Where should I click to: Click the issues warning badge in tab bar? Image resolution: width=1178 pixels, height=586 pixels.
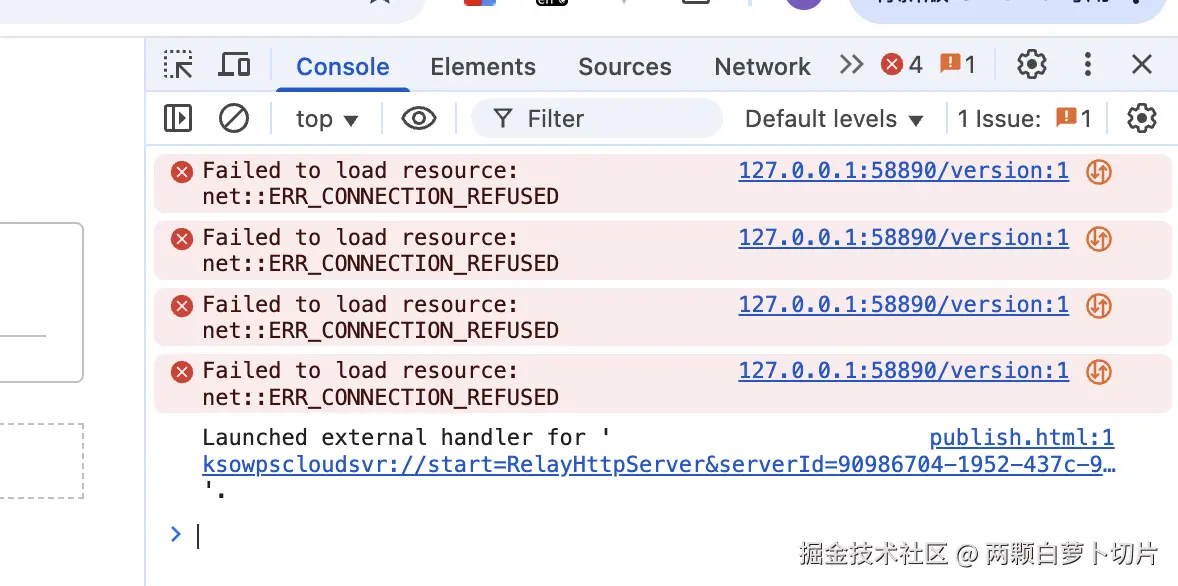click(958, 65)
